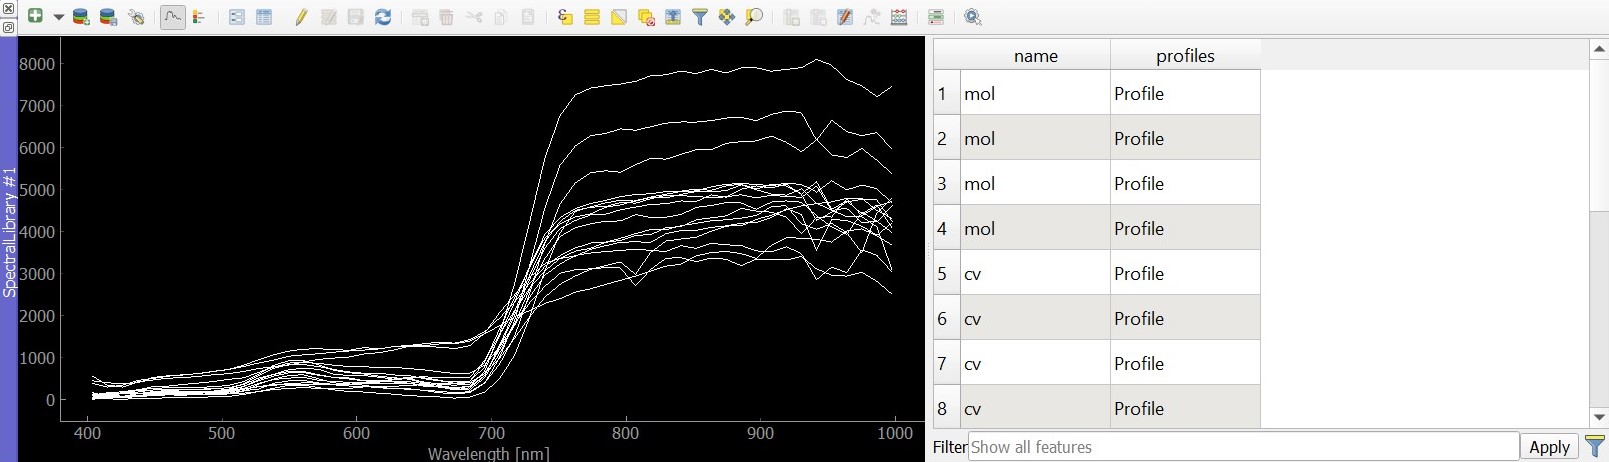Click the import spectral library database icon
1609x462 pixels.
(x=82, y=17)
